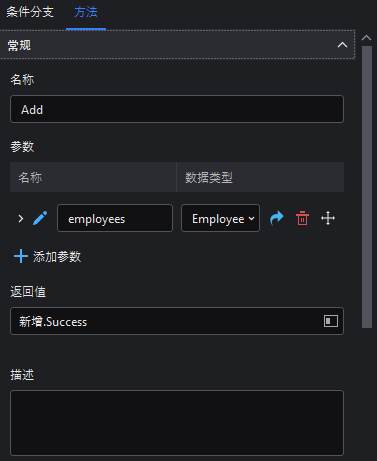Click the plus icon beside 添加参数
Screen dimensions: 377x461
[x=21, y=256]
